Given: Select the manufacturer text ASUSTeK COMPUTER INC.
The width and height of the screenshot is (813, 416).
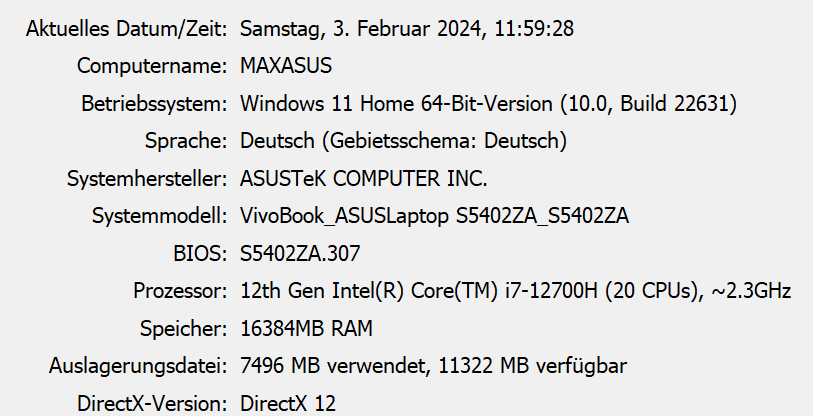Looking at the screenshot, I should pyautogui.click(x=363, y=179).
